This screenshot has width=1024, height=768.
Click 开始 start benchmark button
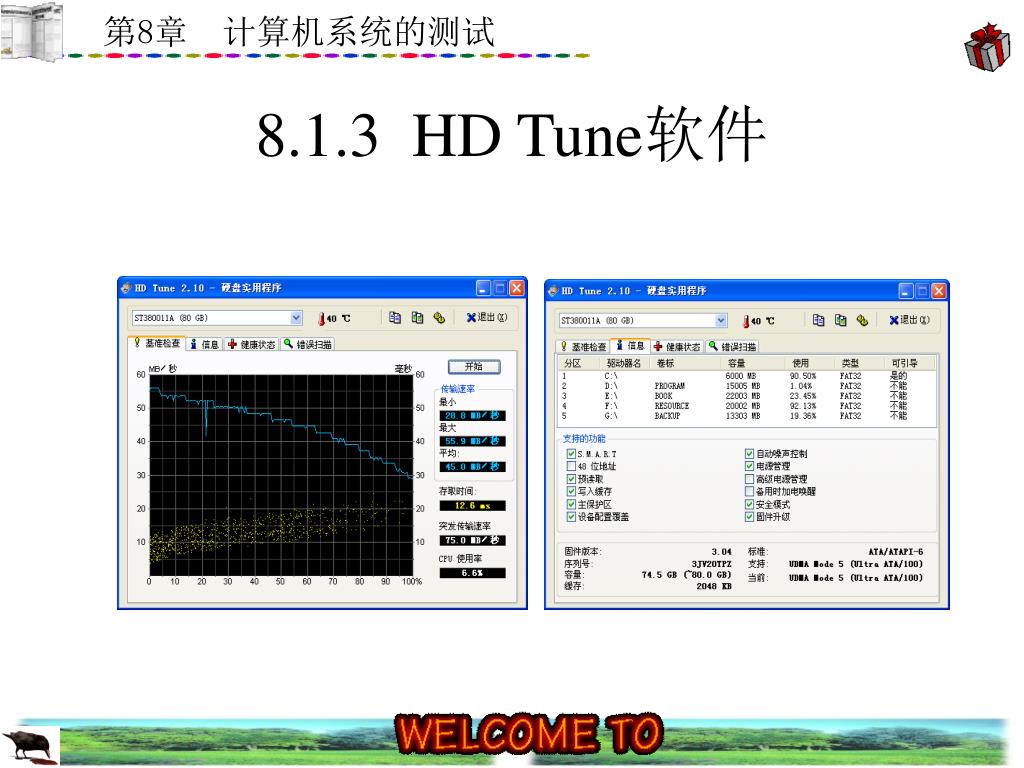[x=474, y=367]
